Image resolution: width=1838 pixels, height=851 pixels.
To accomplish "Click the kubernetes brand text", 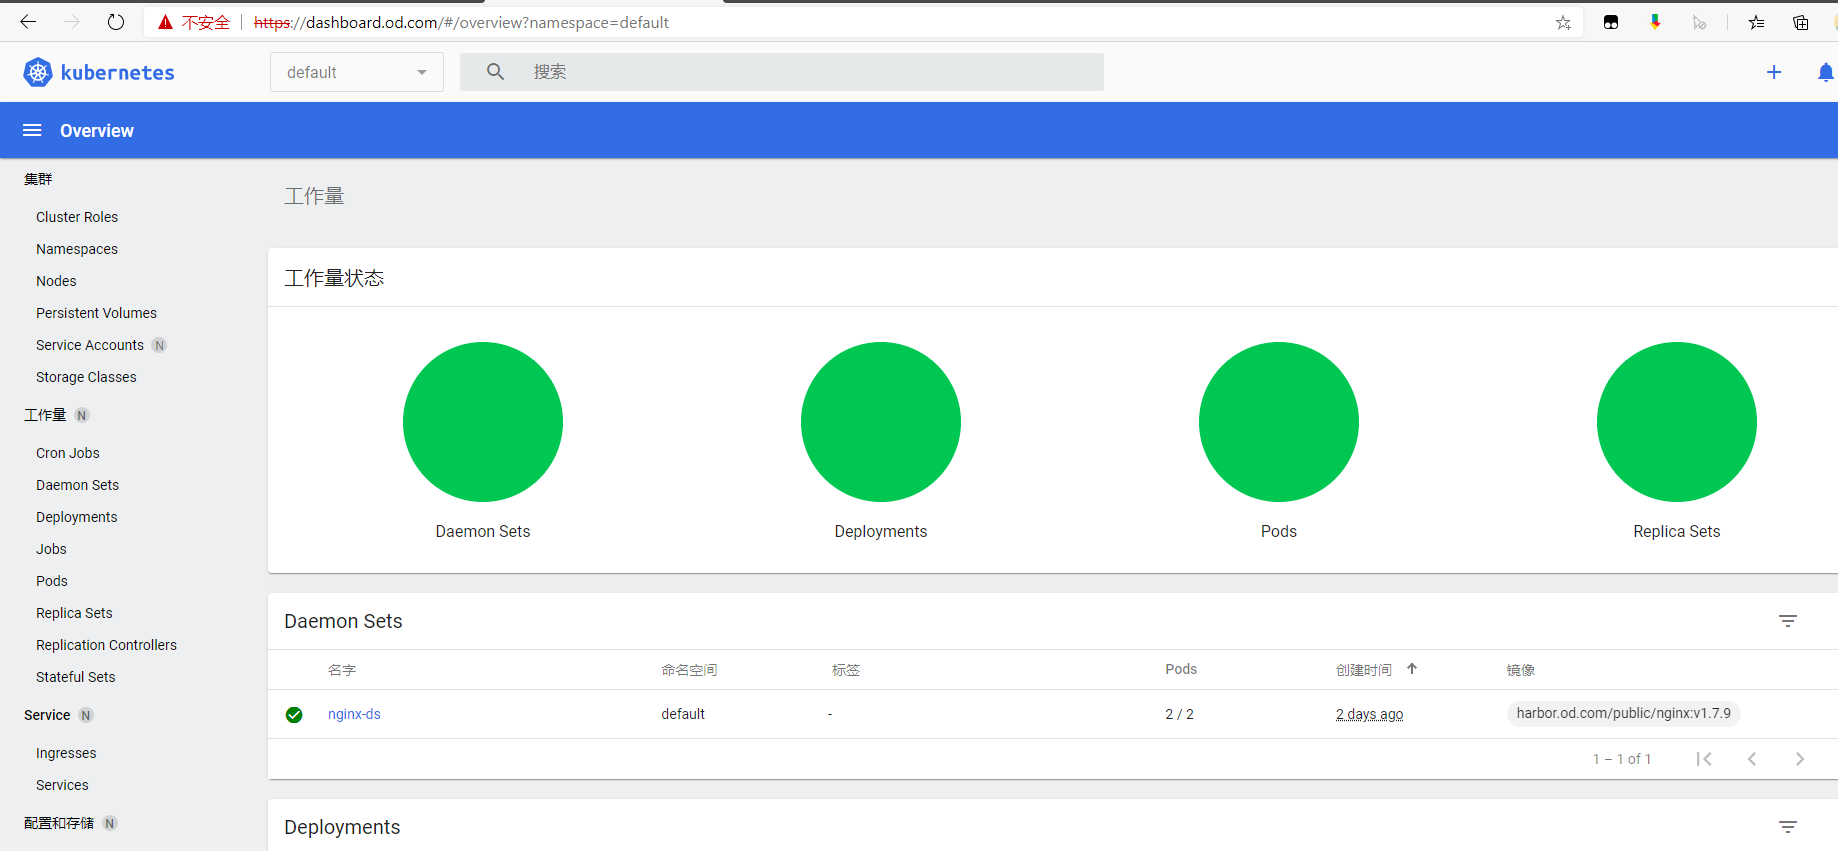I will 117,72.
